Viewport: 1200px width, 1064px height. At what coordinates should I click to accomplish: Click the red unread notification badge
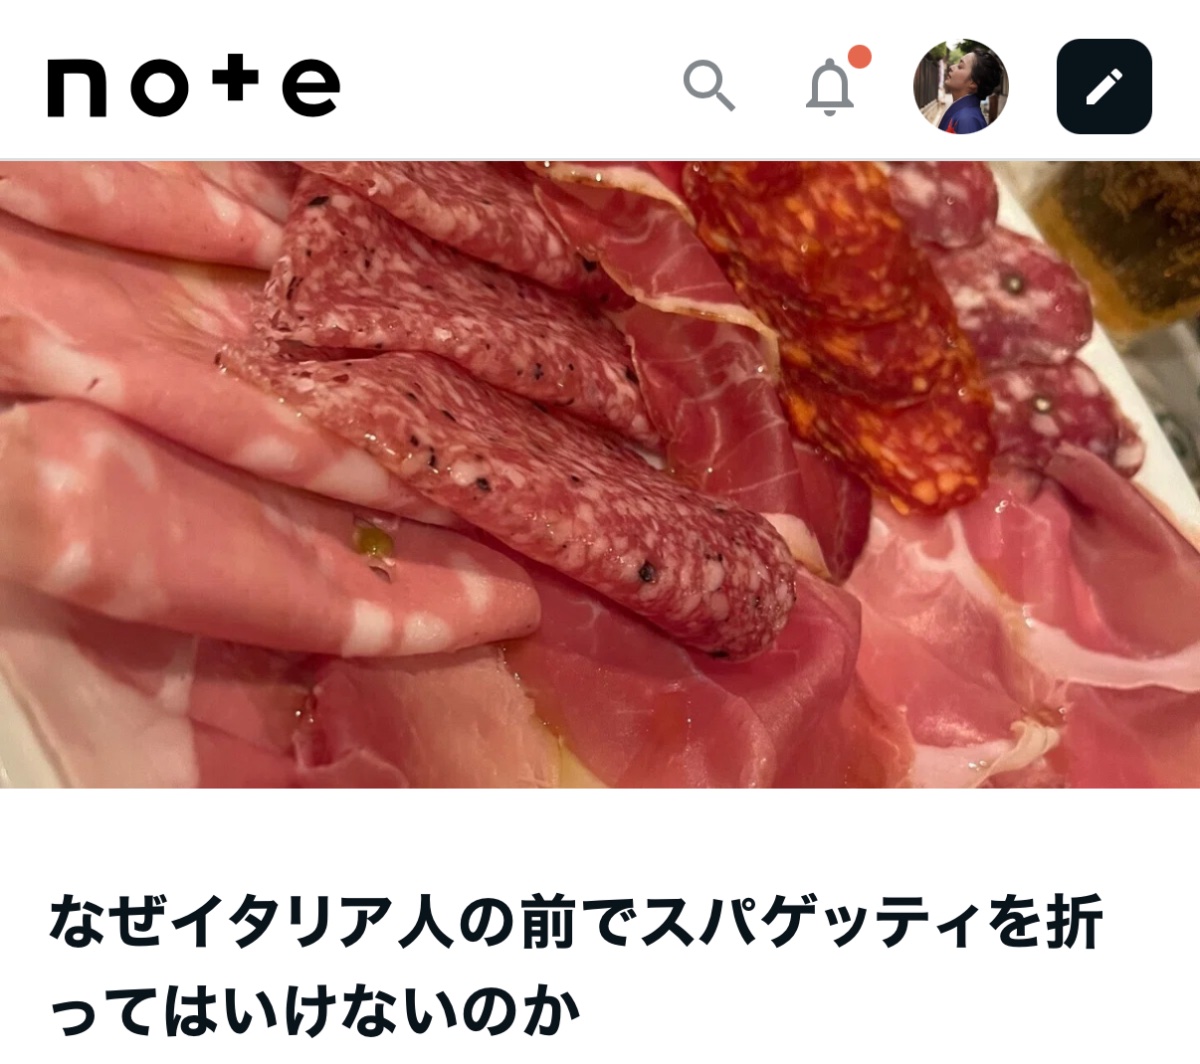(x=858, y=57)
